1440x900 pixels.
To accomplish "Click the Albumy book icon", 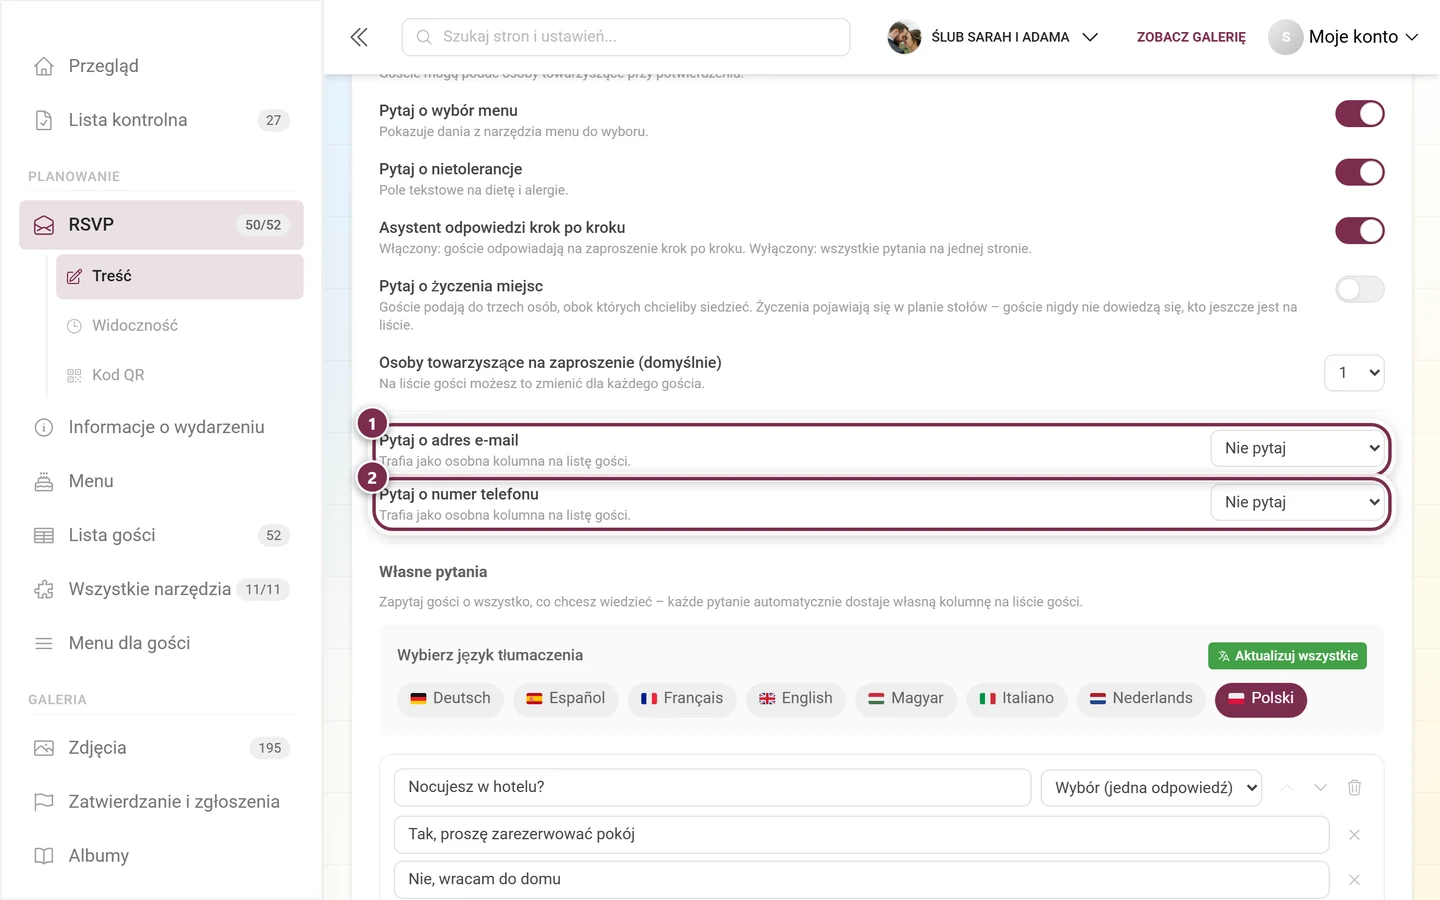I will pos(44,856).
